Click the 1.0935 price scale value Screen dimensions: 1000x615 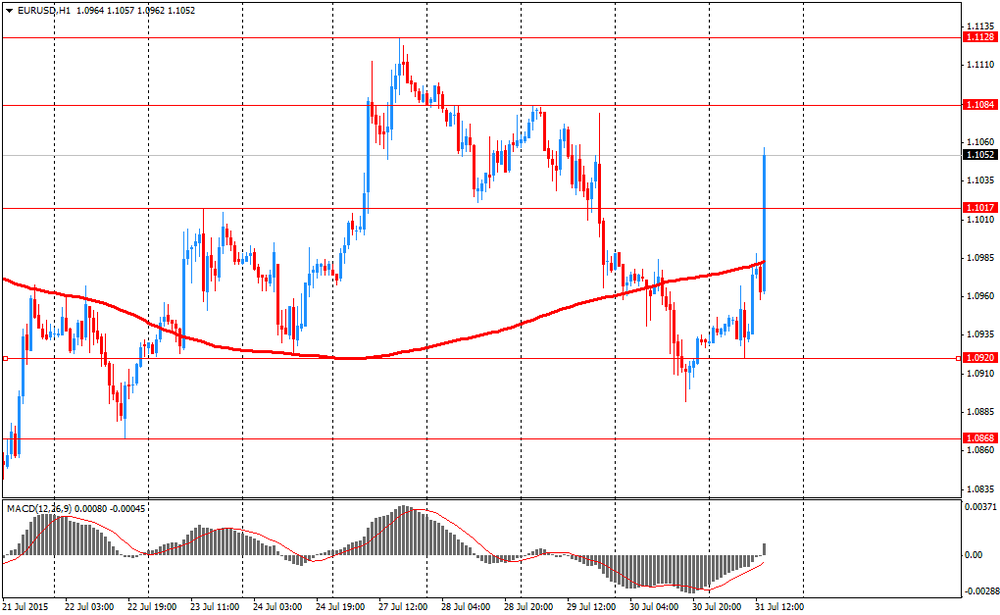[x=980, y=334]
